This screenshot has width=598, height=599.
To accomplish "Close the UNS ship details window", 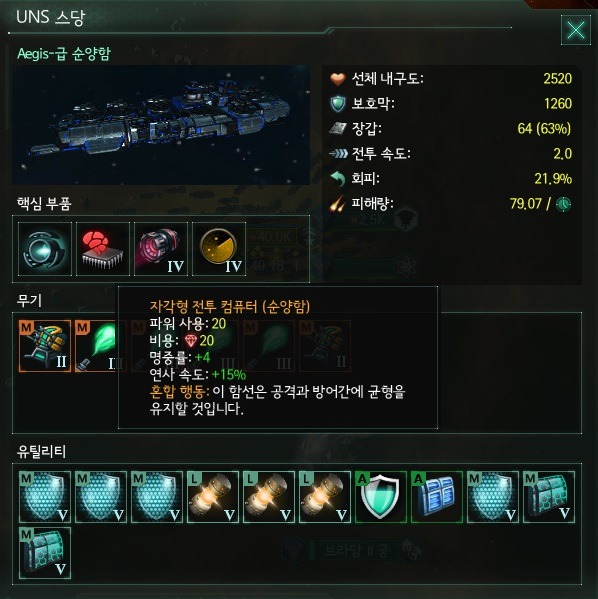I will pos(575,30).
